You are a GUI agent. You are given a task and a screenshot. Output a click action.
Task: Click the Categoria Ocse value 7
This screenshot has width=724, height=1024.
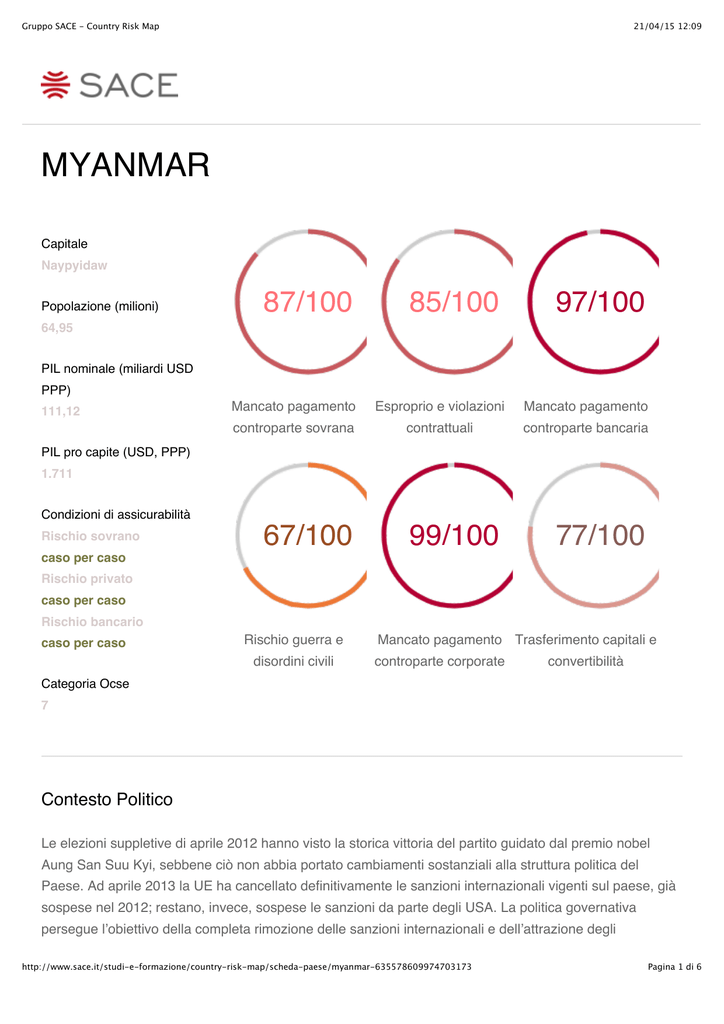point(44,705)
